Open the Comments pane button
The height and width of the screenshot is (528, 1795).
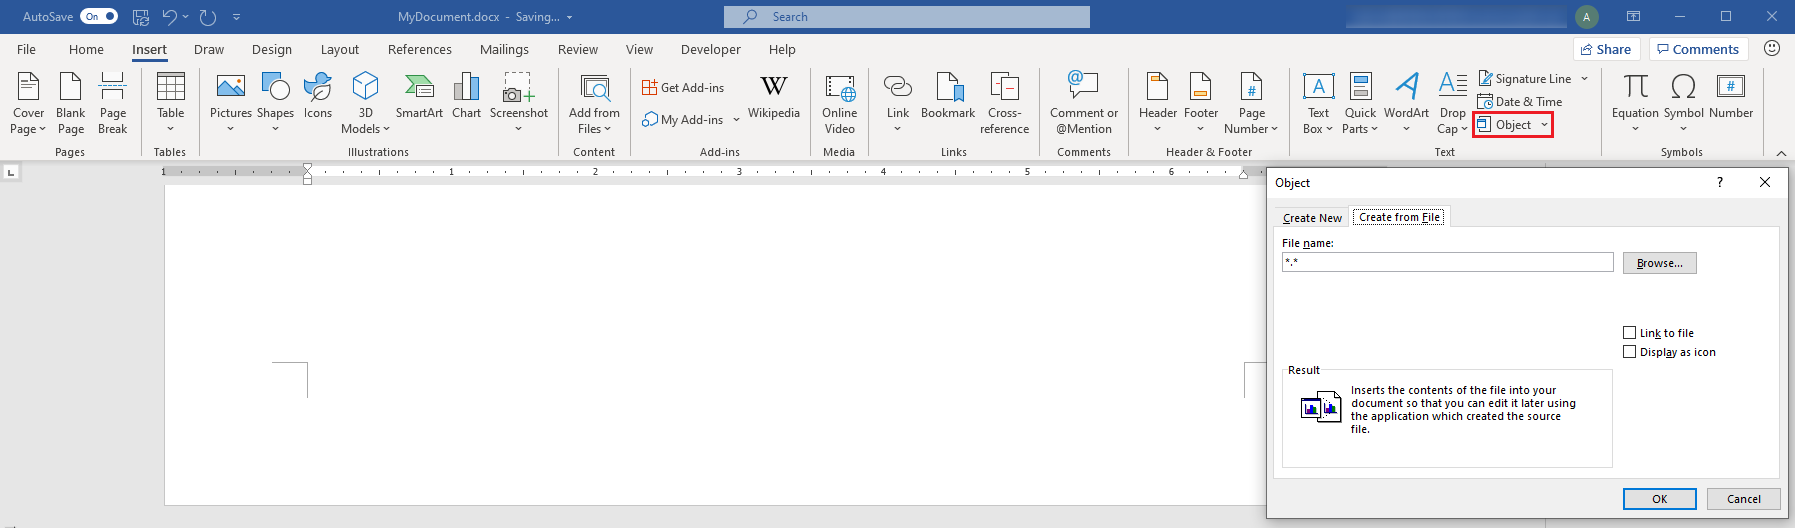pos(1698,49)
